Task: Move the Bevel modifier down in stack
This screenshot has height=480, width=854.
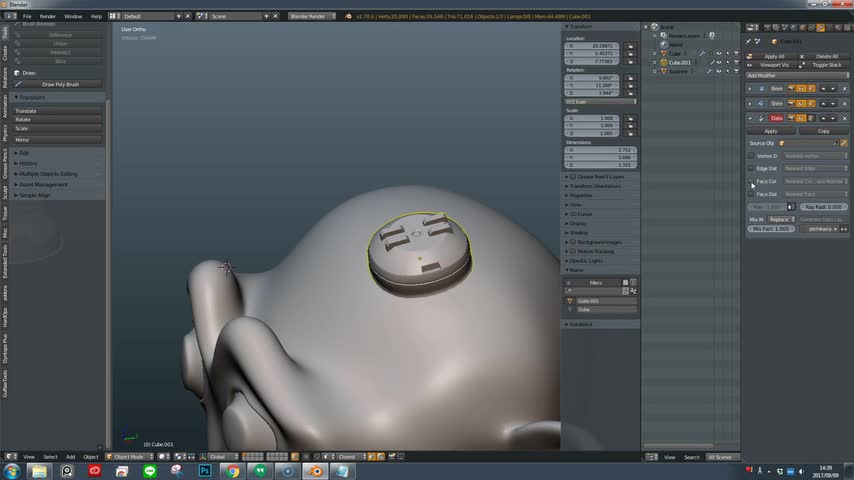Action: pos(833,89)
